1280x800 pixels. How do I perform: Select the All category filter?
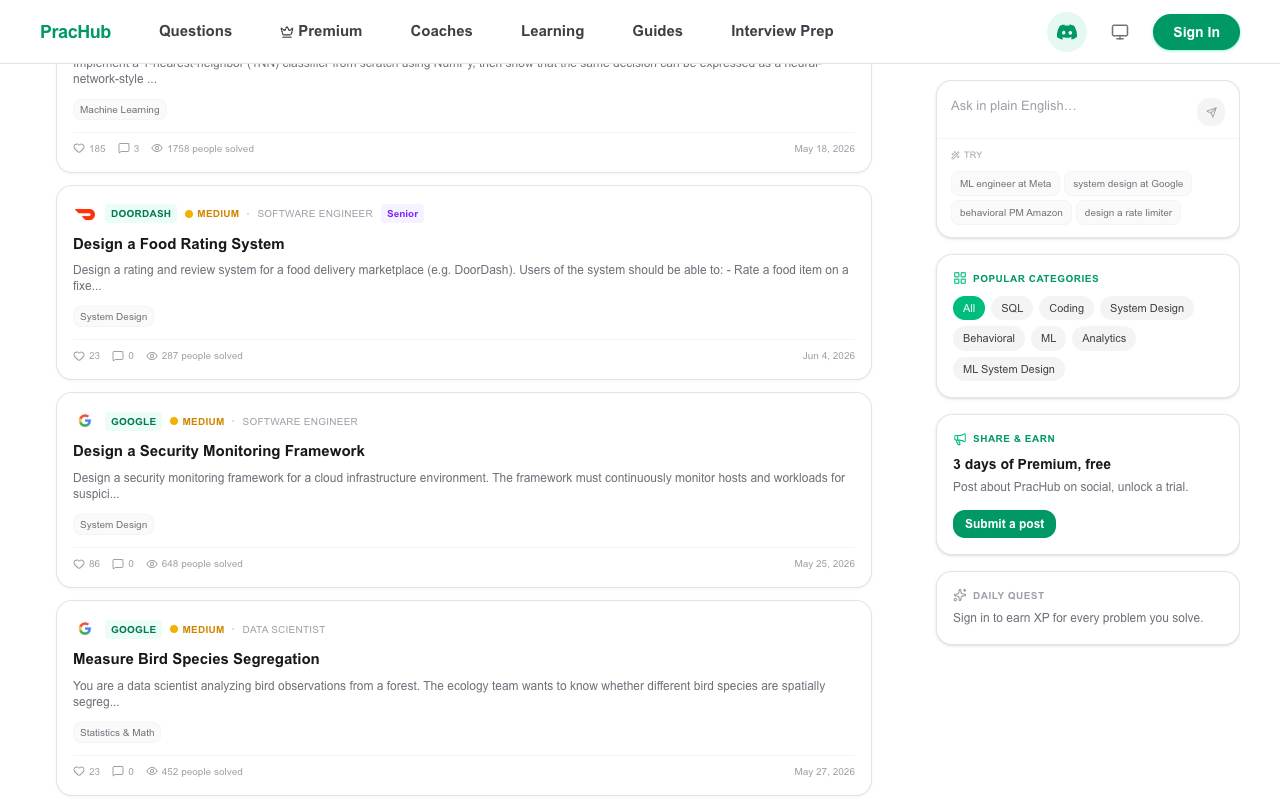969,308
